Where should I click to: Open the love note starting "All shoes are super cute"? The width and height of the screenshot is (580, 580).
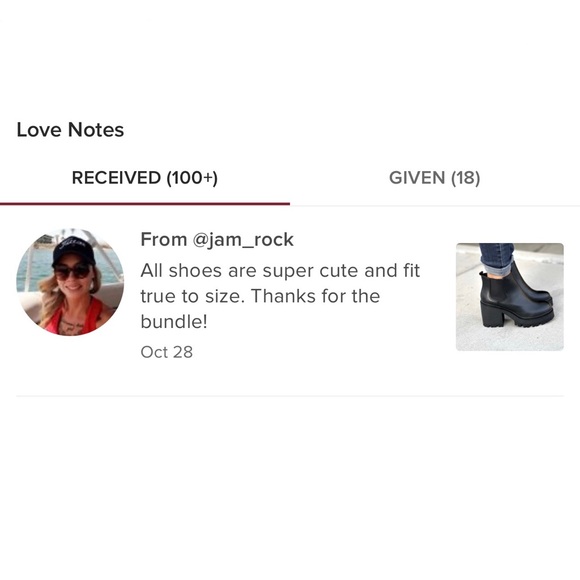280,296
